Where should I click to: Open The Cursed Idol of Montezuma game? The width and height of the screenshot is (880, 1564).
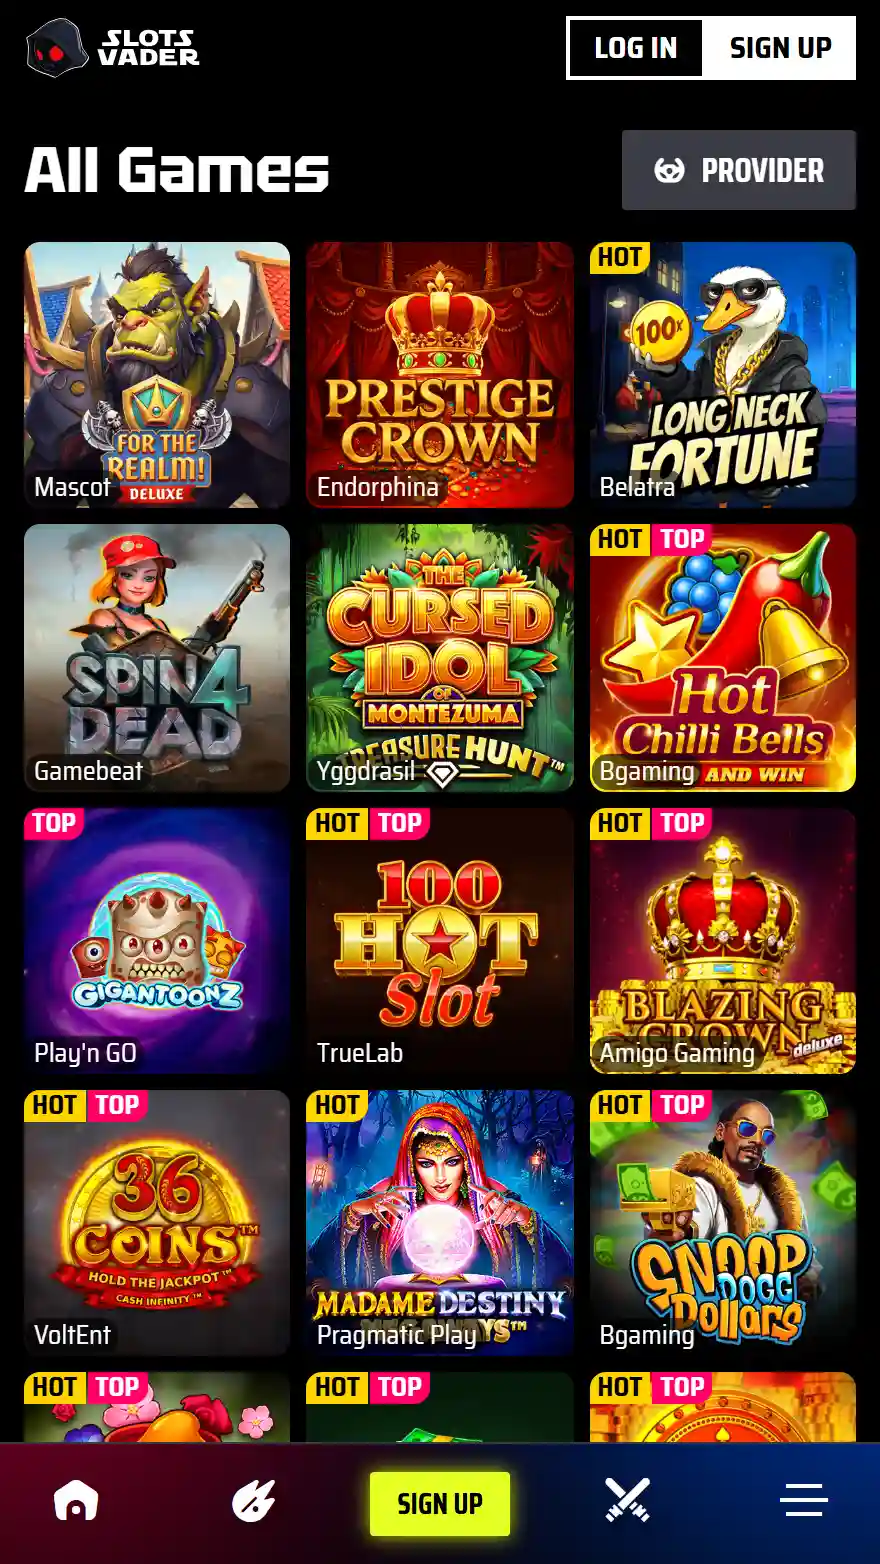[x=440, y=658]
